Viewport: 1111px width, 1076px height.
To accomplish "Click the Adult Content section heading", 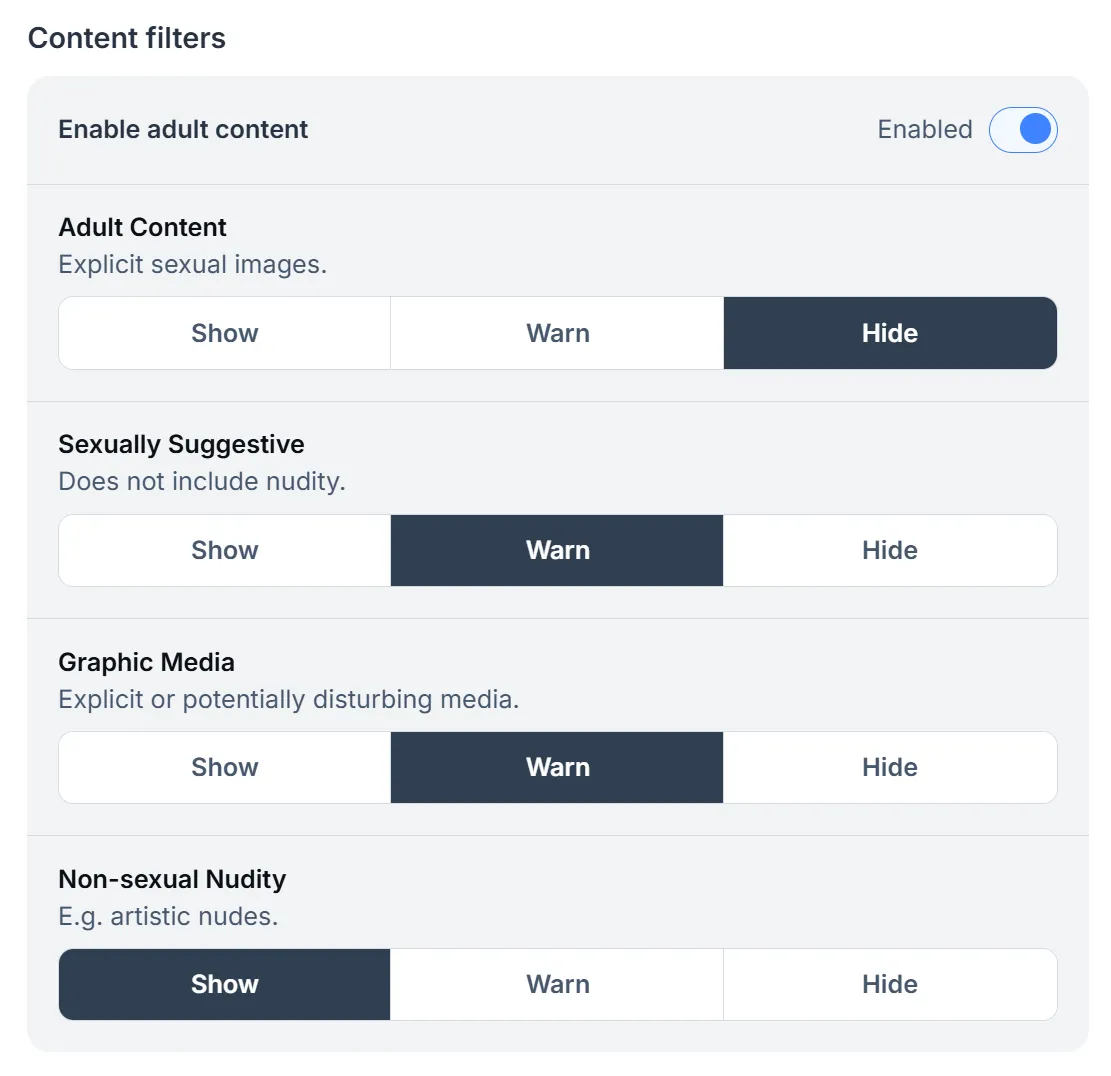I will [x=142, y=227].
